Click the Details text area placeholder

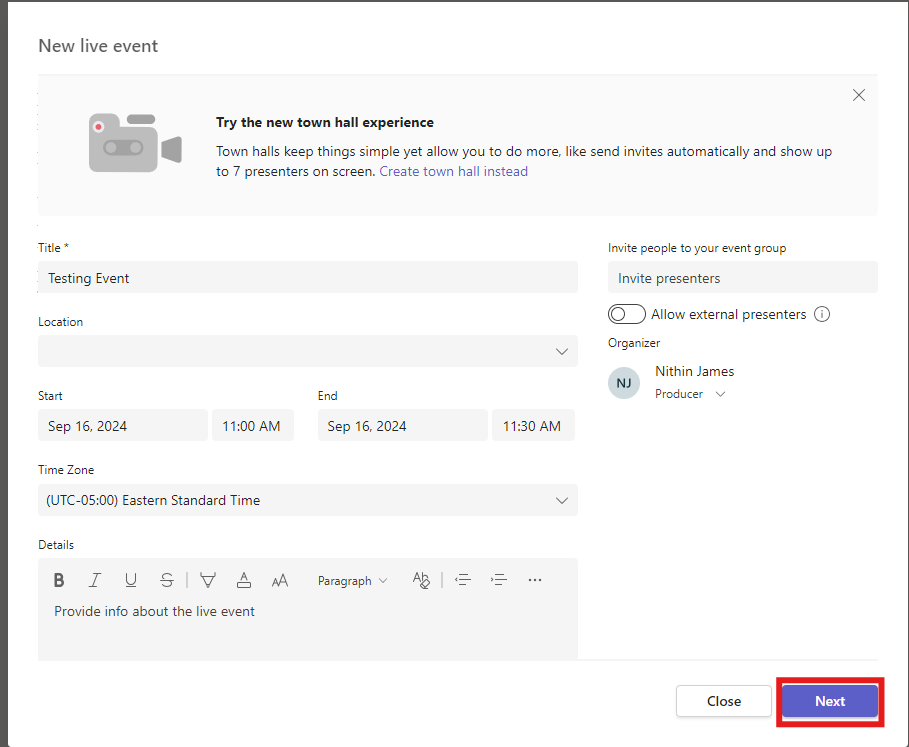[x=154, y=611]
